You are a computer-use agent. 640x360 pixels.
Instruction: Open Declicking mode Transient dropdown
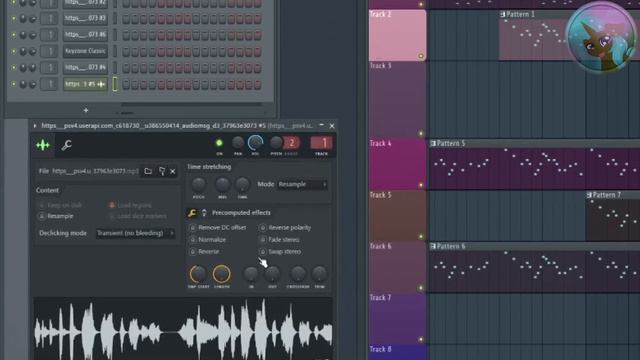pyautogui.click(x=135, y=233)
